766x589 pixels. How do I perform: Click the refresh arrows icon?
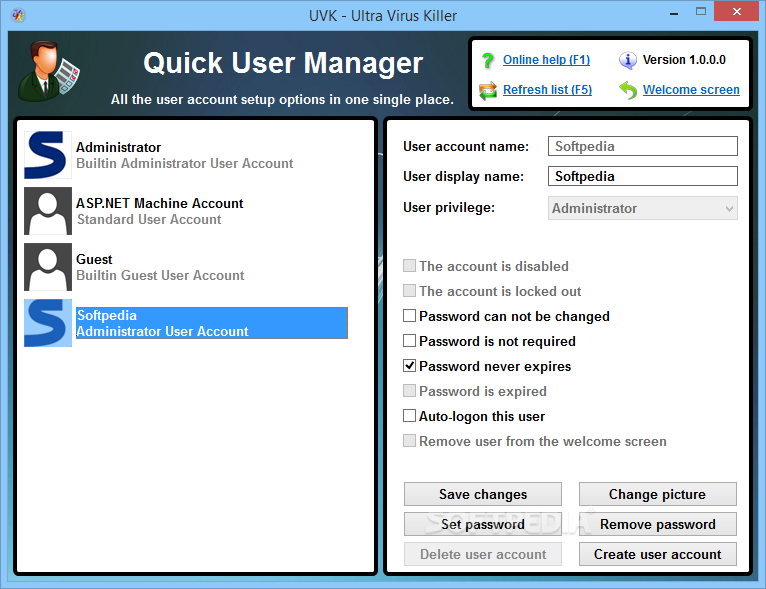(488, 90)
